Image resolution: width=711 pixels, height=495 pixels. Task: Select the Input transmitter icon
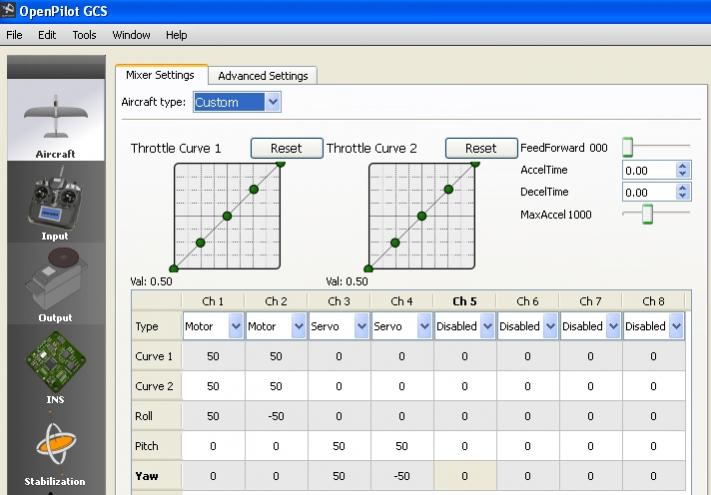click(x=55, y=203)
